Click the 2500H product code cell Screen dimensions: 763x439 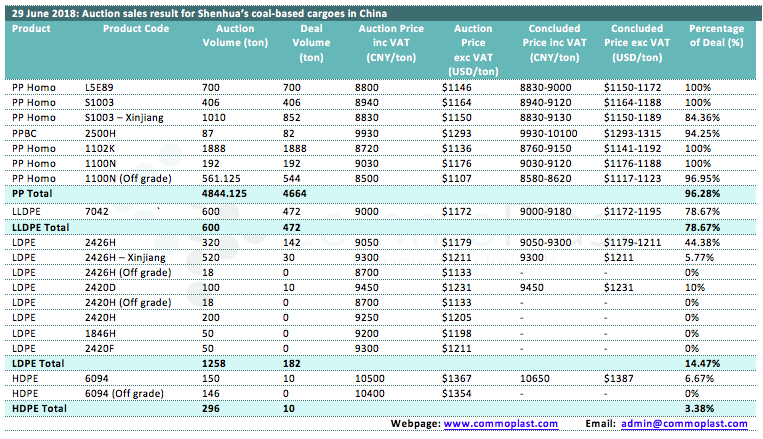[x=101, y=132]
